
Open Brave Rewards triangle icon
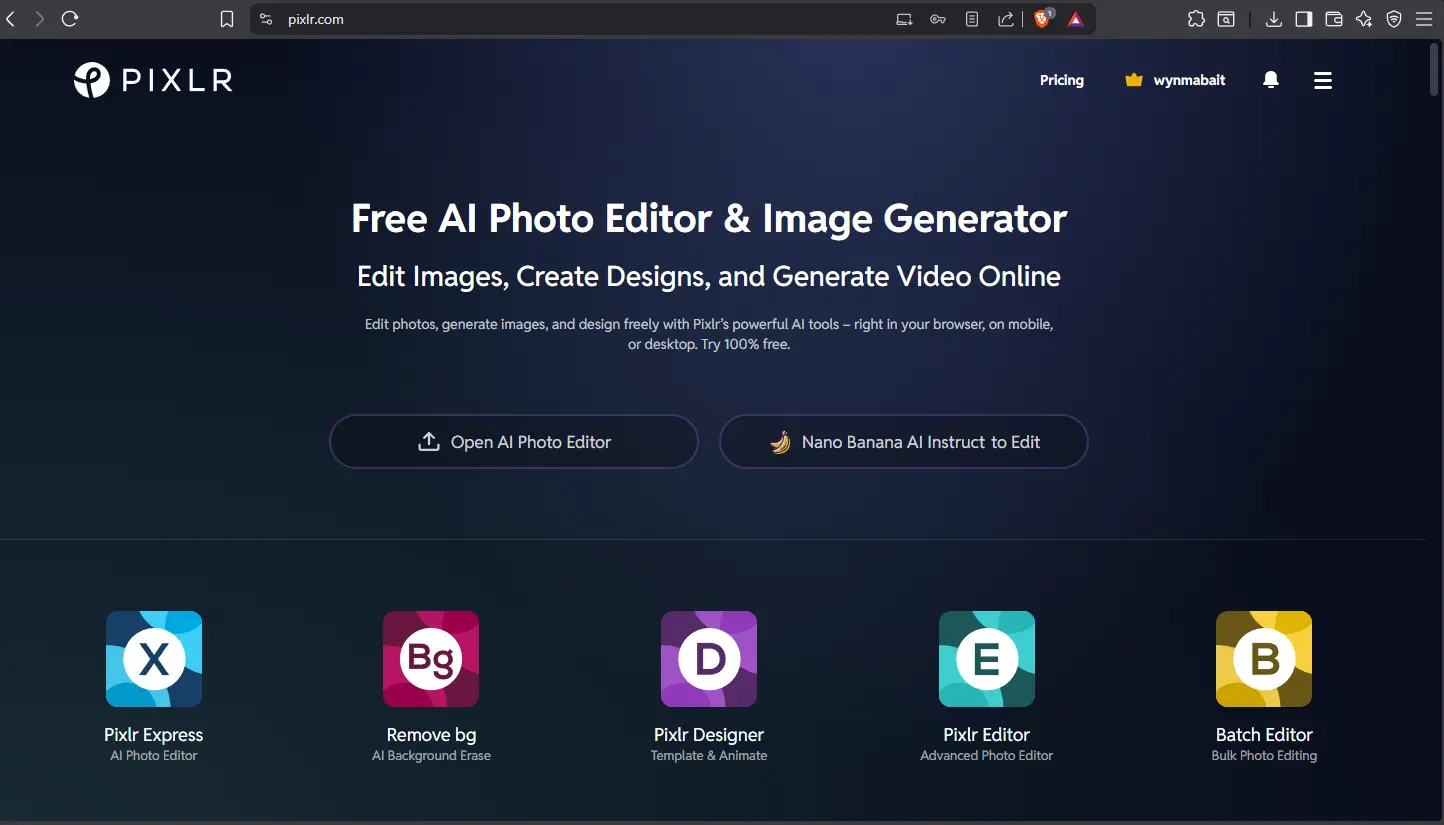click(x=1075, y=19)
